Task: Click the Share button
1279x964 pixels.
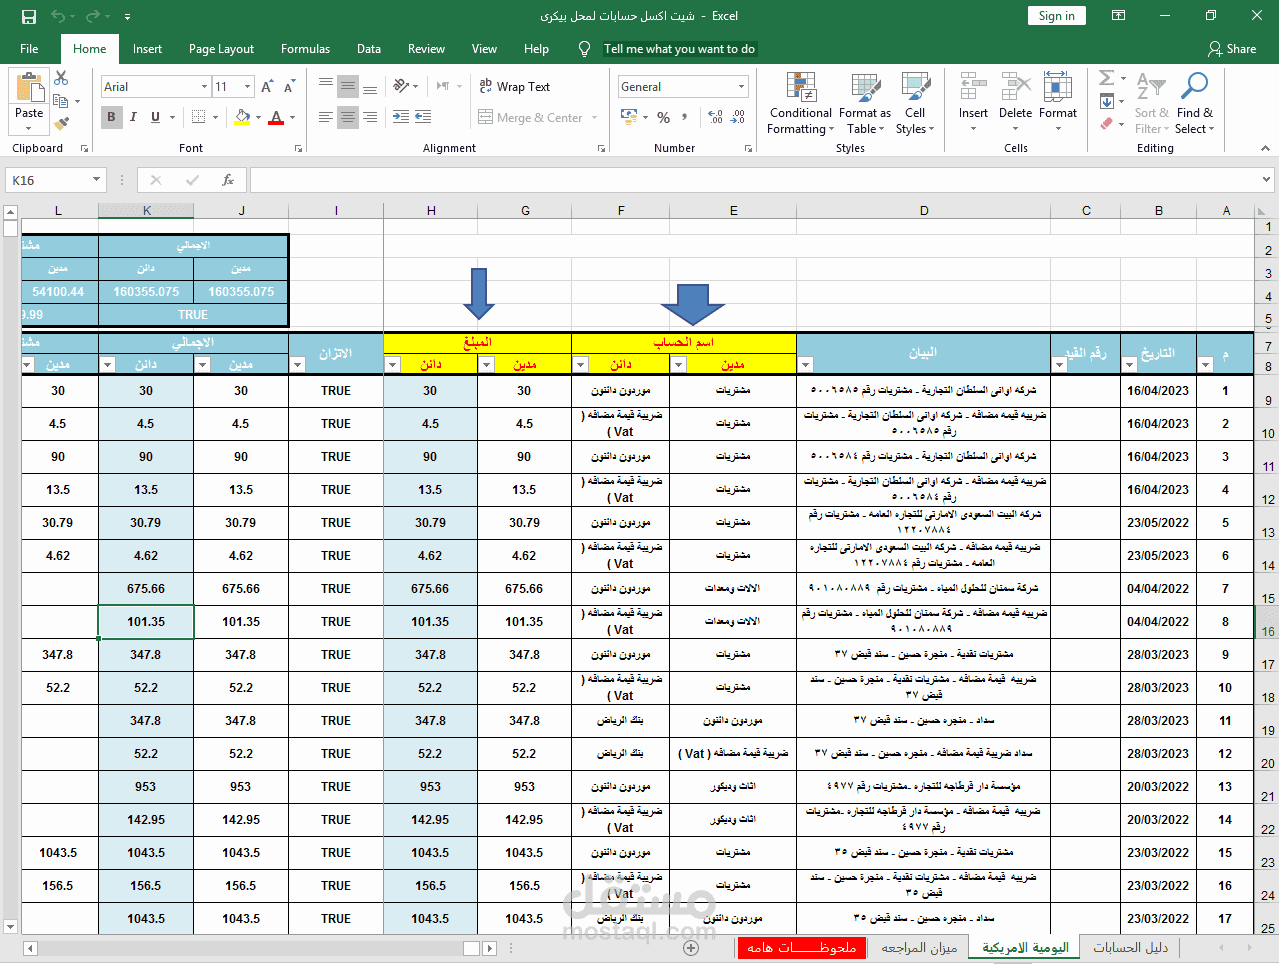Action: [1232, 49]
